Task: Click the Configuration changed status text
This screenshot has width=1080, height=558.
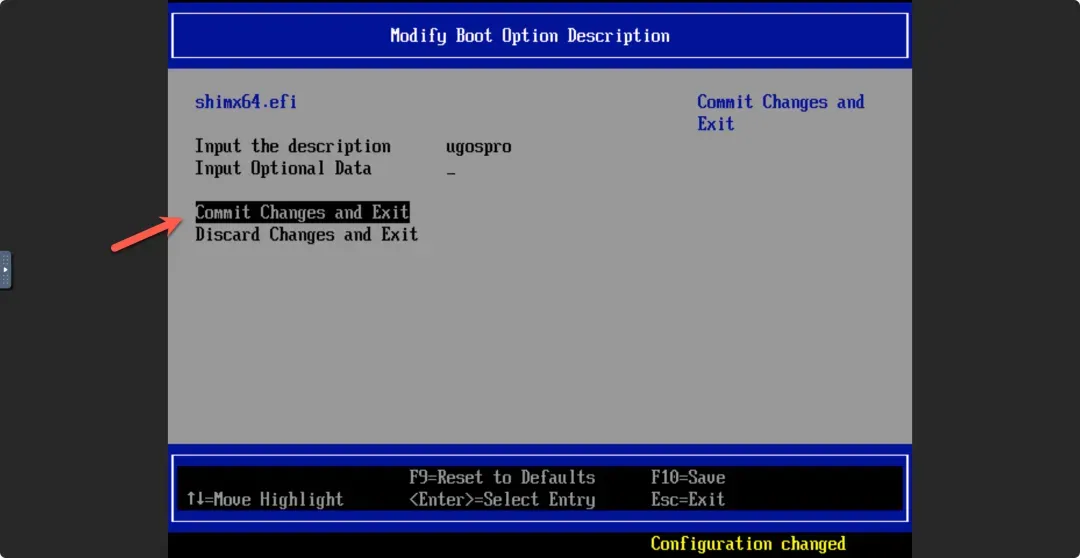Action: click(x=748, y=544)
